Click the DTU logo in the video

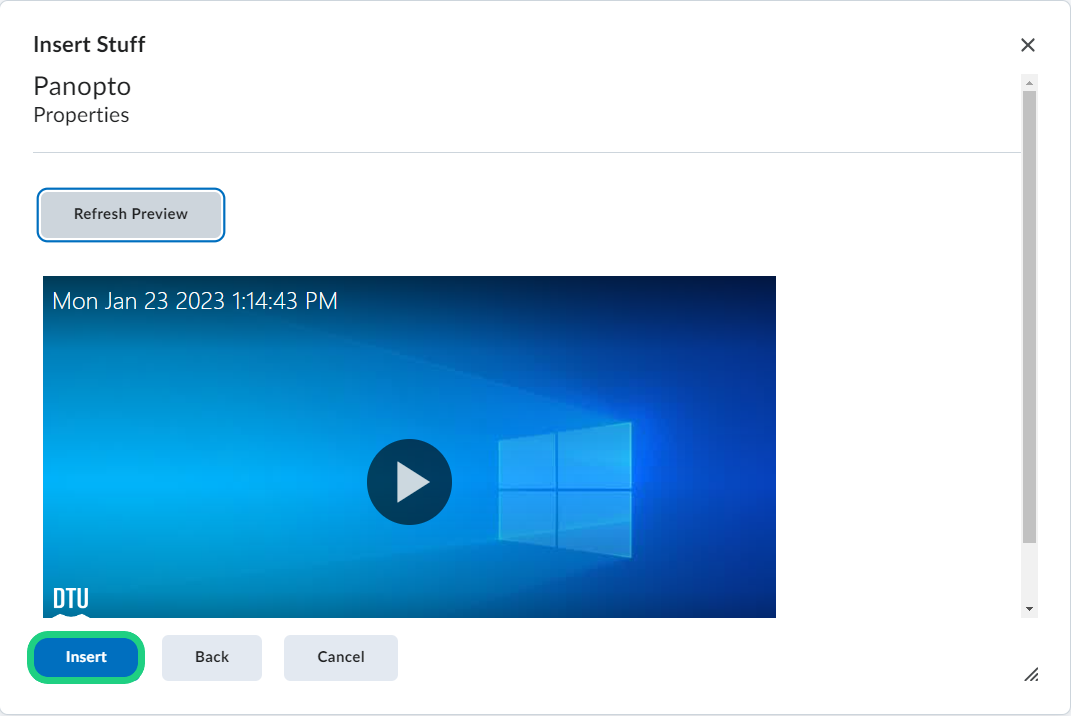[71, 599]
